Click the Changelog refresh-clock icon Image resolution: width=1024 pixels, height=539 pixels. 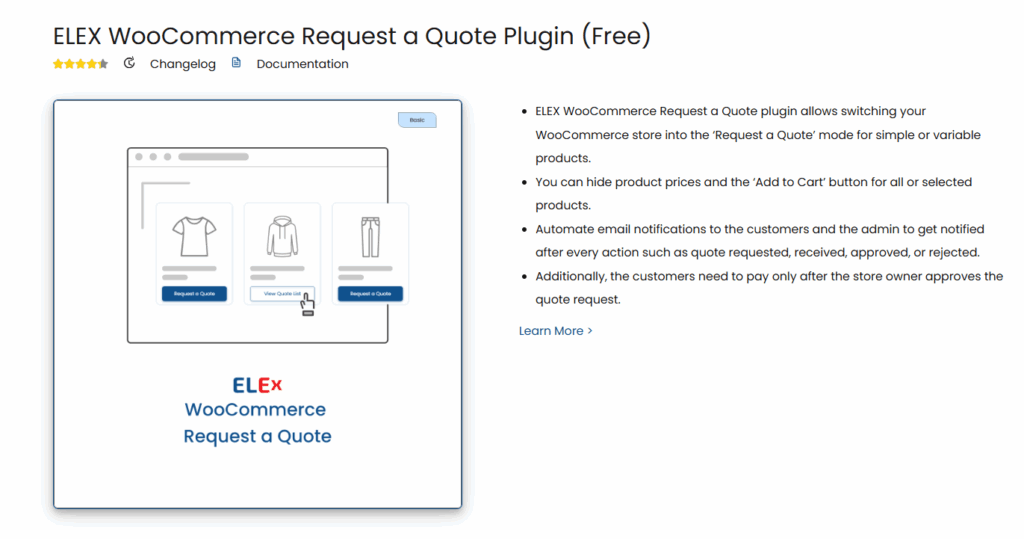[x=129, y=63]
